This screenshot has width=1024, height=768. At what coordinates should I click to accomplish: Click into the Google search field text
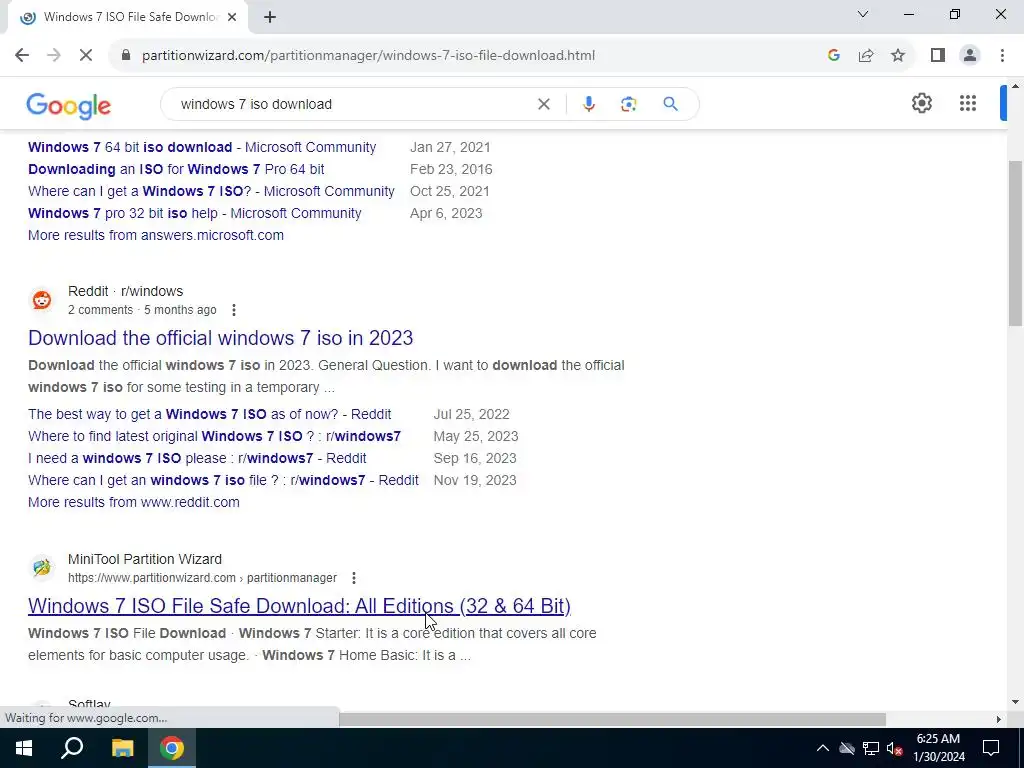(256, 104)
